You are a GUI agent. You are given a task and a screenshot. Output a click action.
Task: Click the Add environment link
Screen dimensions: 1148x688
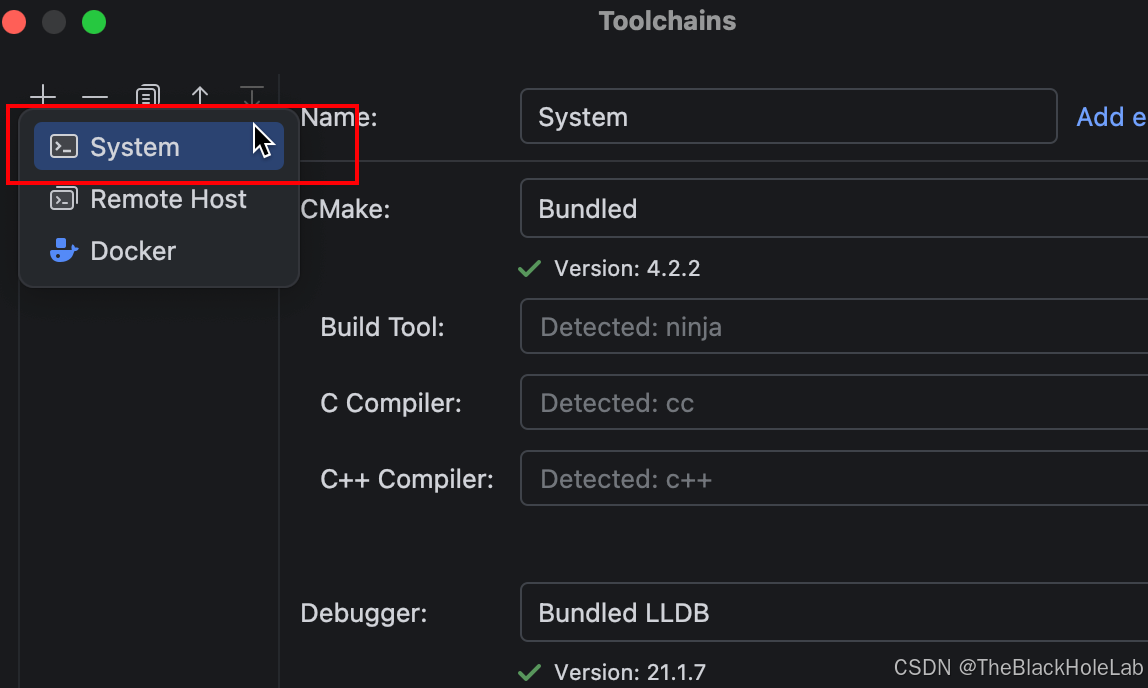(x=1111, y=117)
